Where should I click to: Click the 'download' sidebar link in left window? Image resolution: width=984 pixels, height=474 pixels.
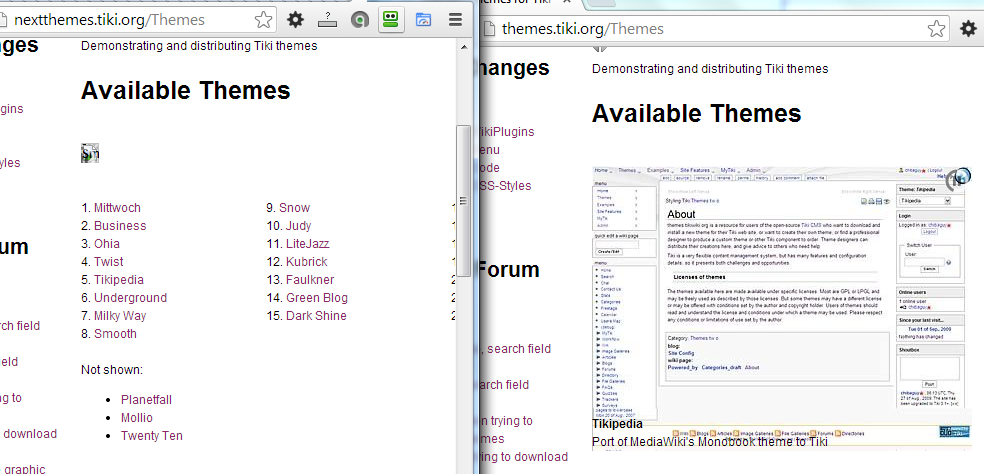[30, 434]
